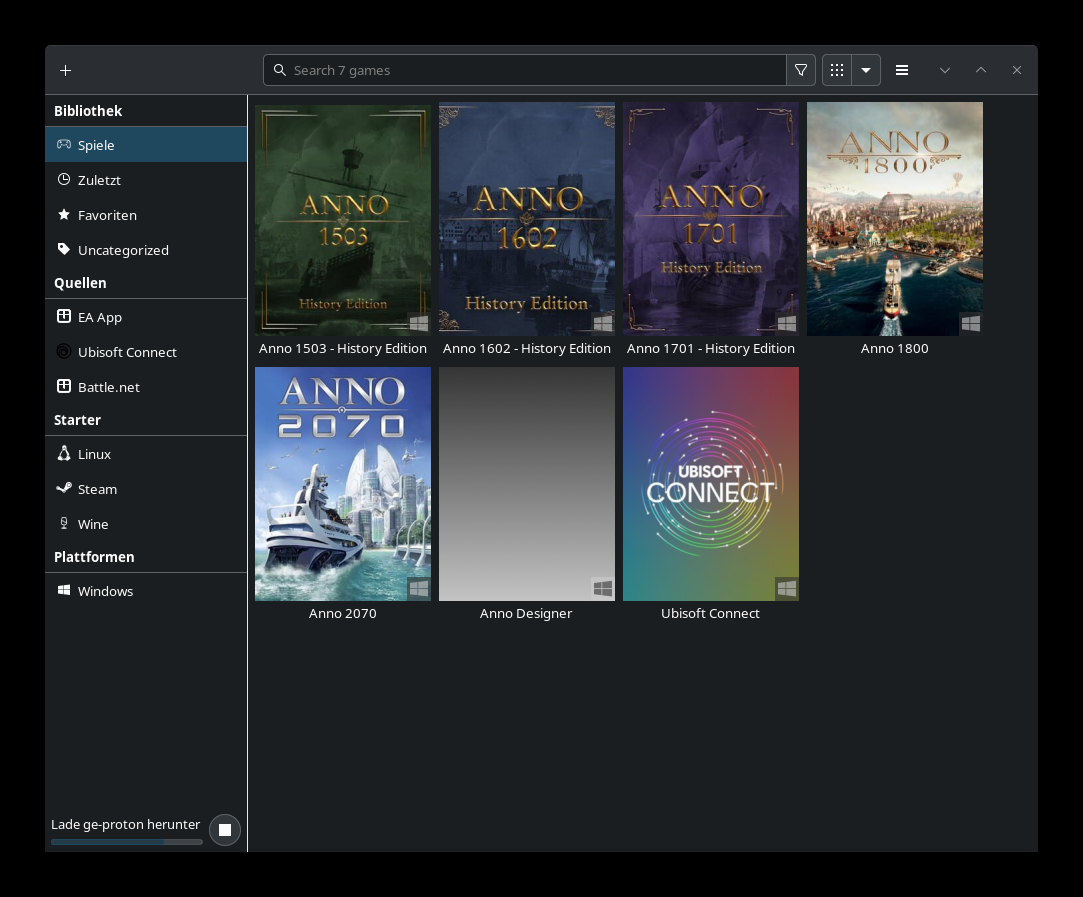Select Zuletzt in the sidebar
Screen dimensions: 1083x897
tap(99, 180)
